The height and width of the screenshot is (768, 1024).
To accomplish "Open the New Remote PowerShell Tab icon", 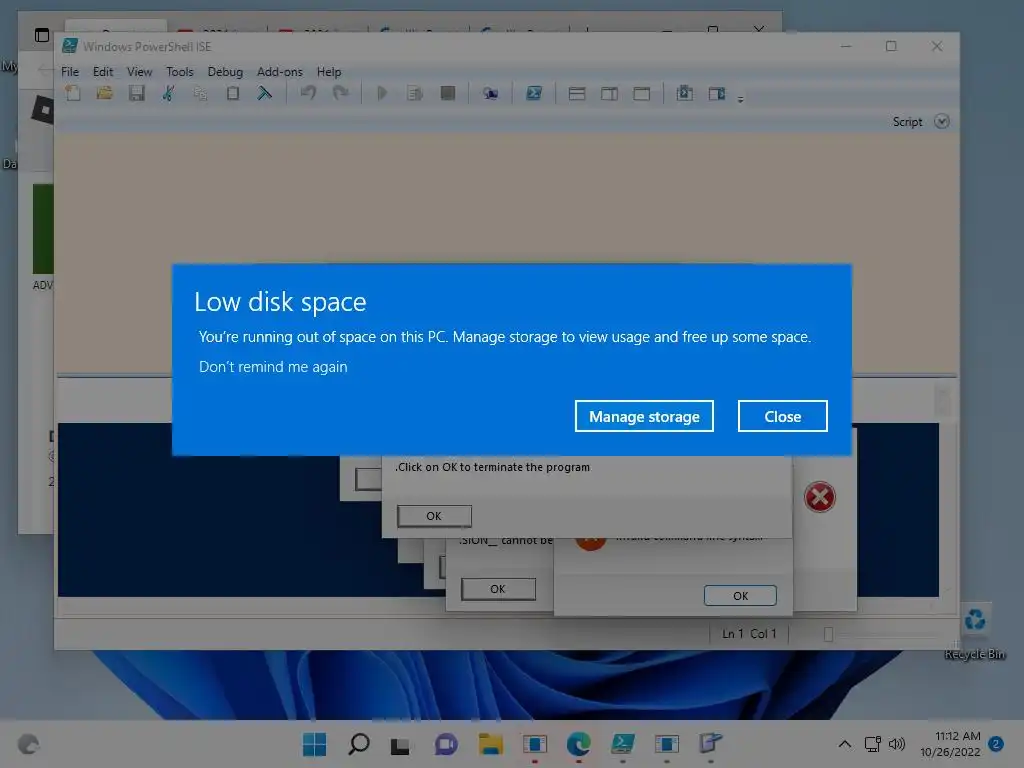I will pos(490,93).
